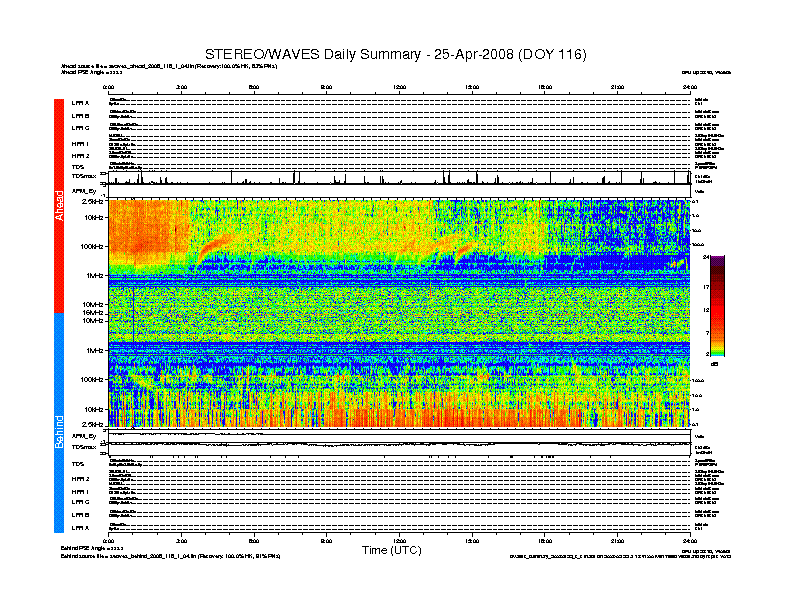The width and height of the screenshot is (792, 612).
Task: Click the STEREO/WAVES Daily Summary title
Action: coord(395,54)
